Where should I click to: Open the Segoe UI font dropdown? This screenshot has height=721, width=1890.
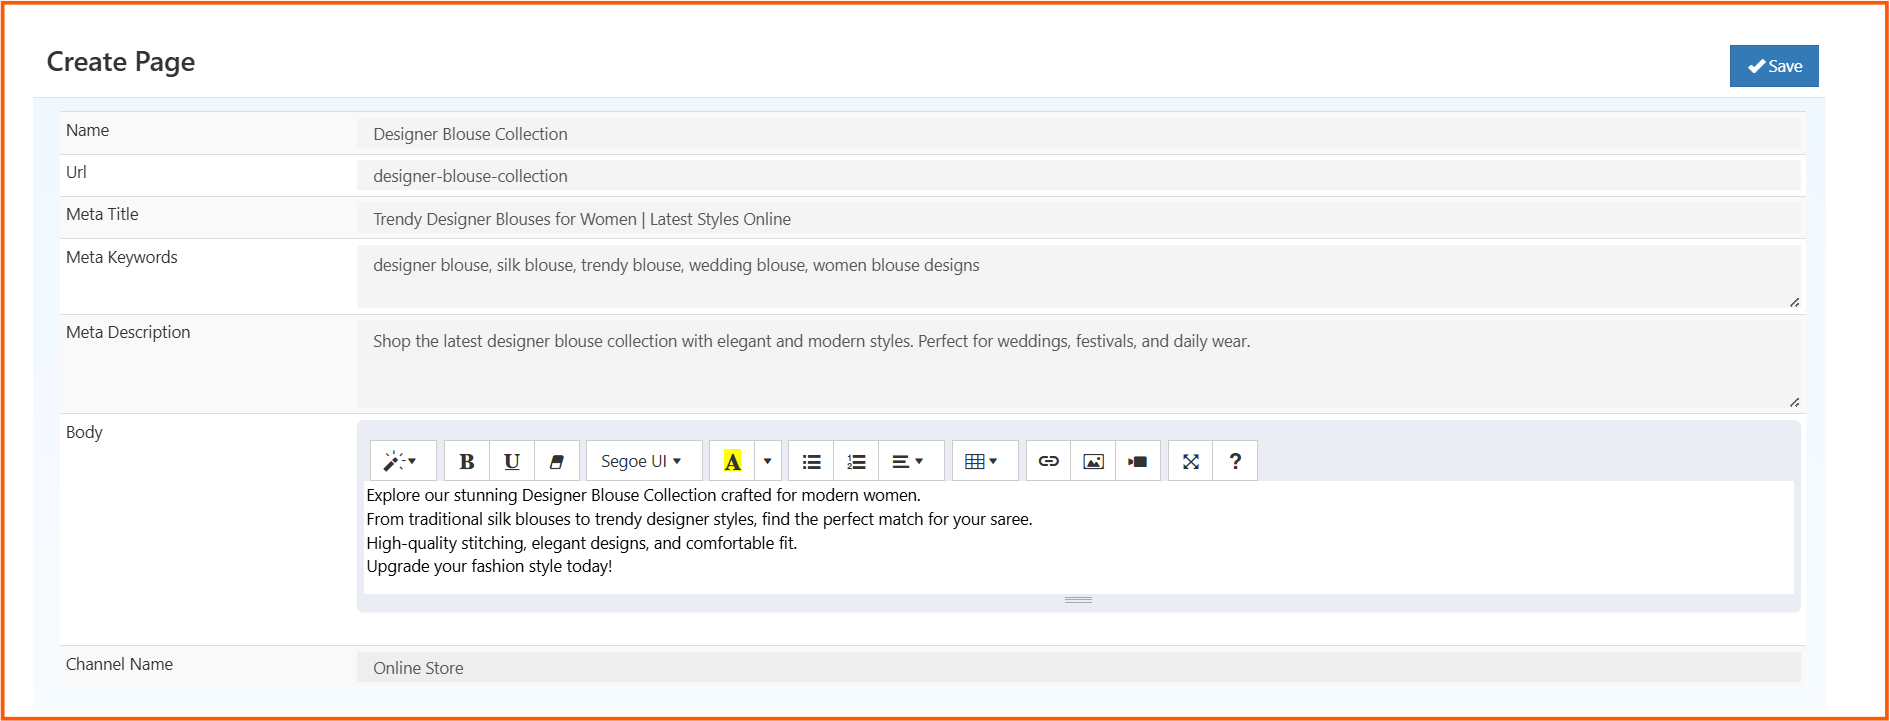643,461
